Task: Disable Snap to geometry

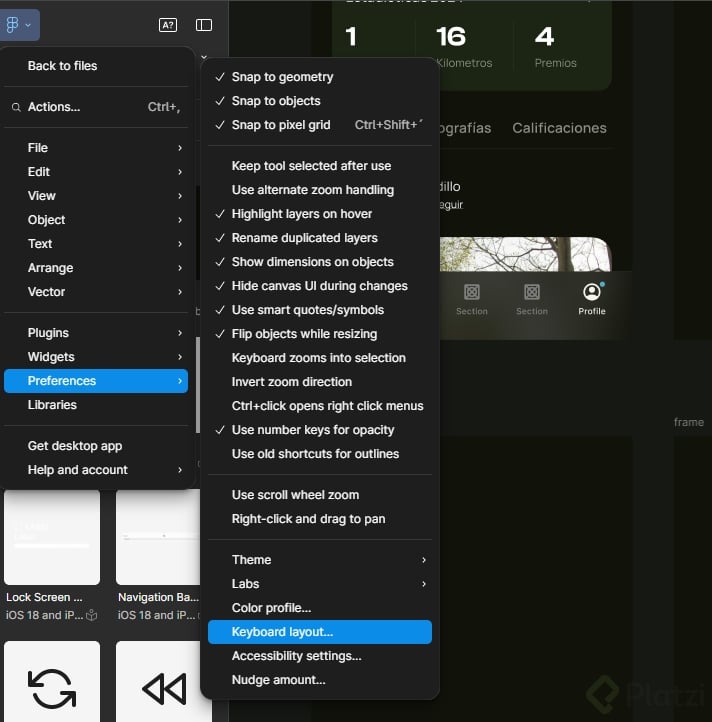Action: coord(320,77)
